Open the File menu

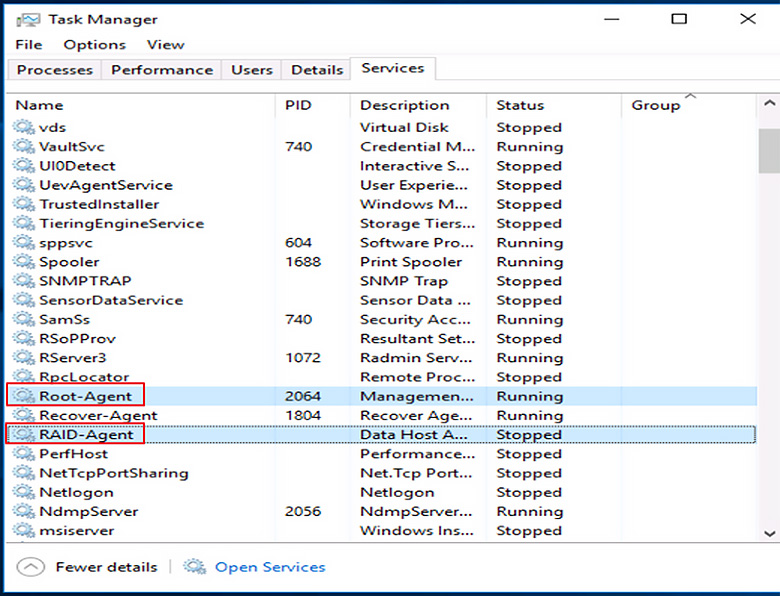(x=28, y=45)
